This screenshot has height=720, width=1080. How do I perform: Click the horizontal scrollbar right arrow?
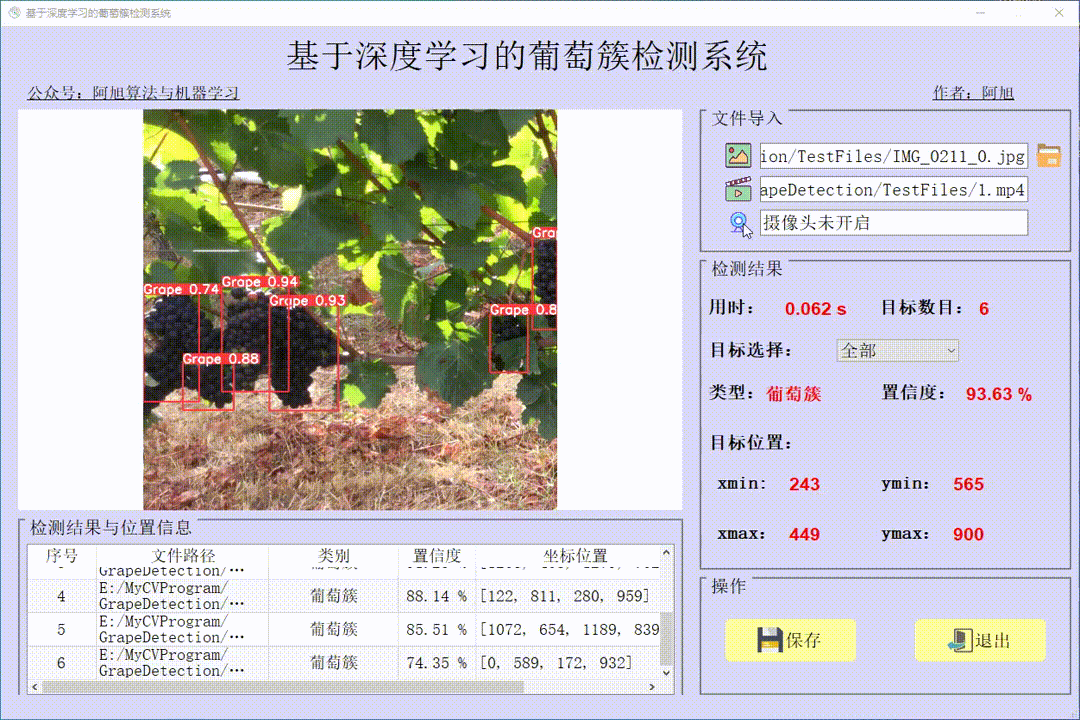point(652,687)
